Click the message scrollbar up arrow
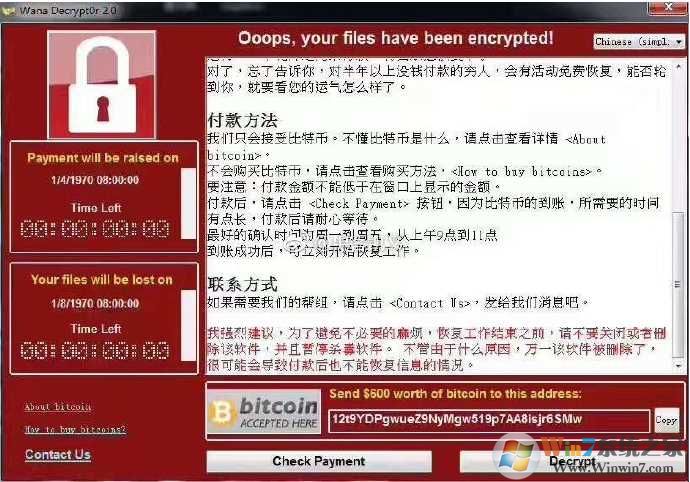This screenshot has width=690, height=482. (x=678, y=66)
